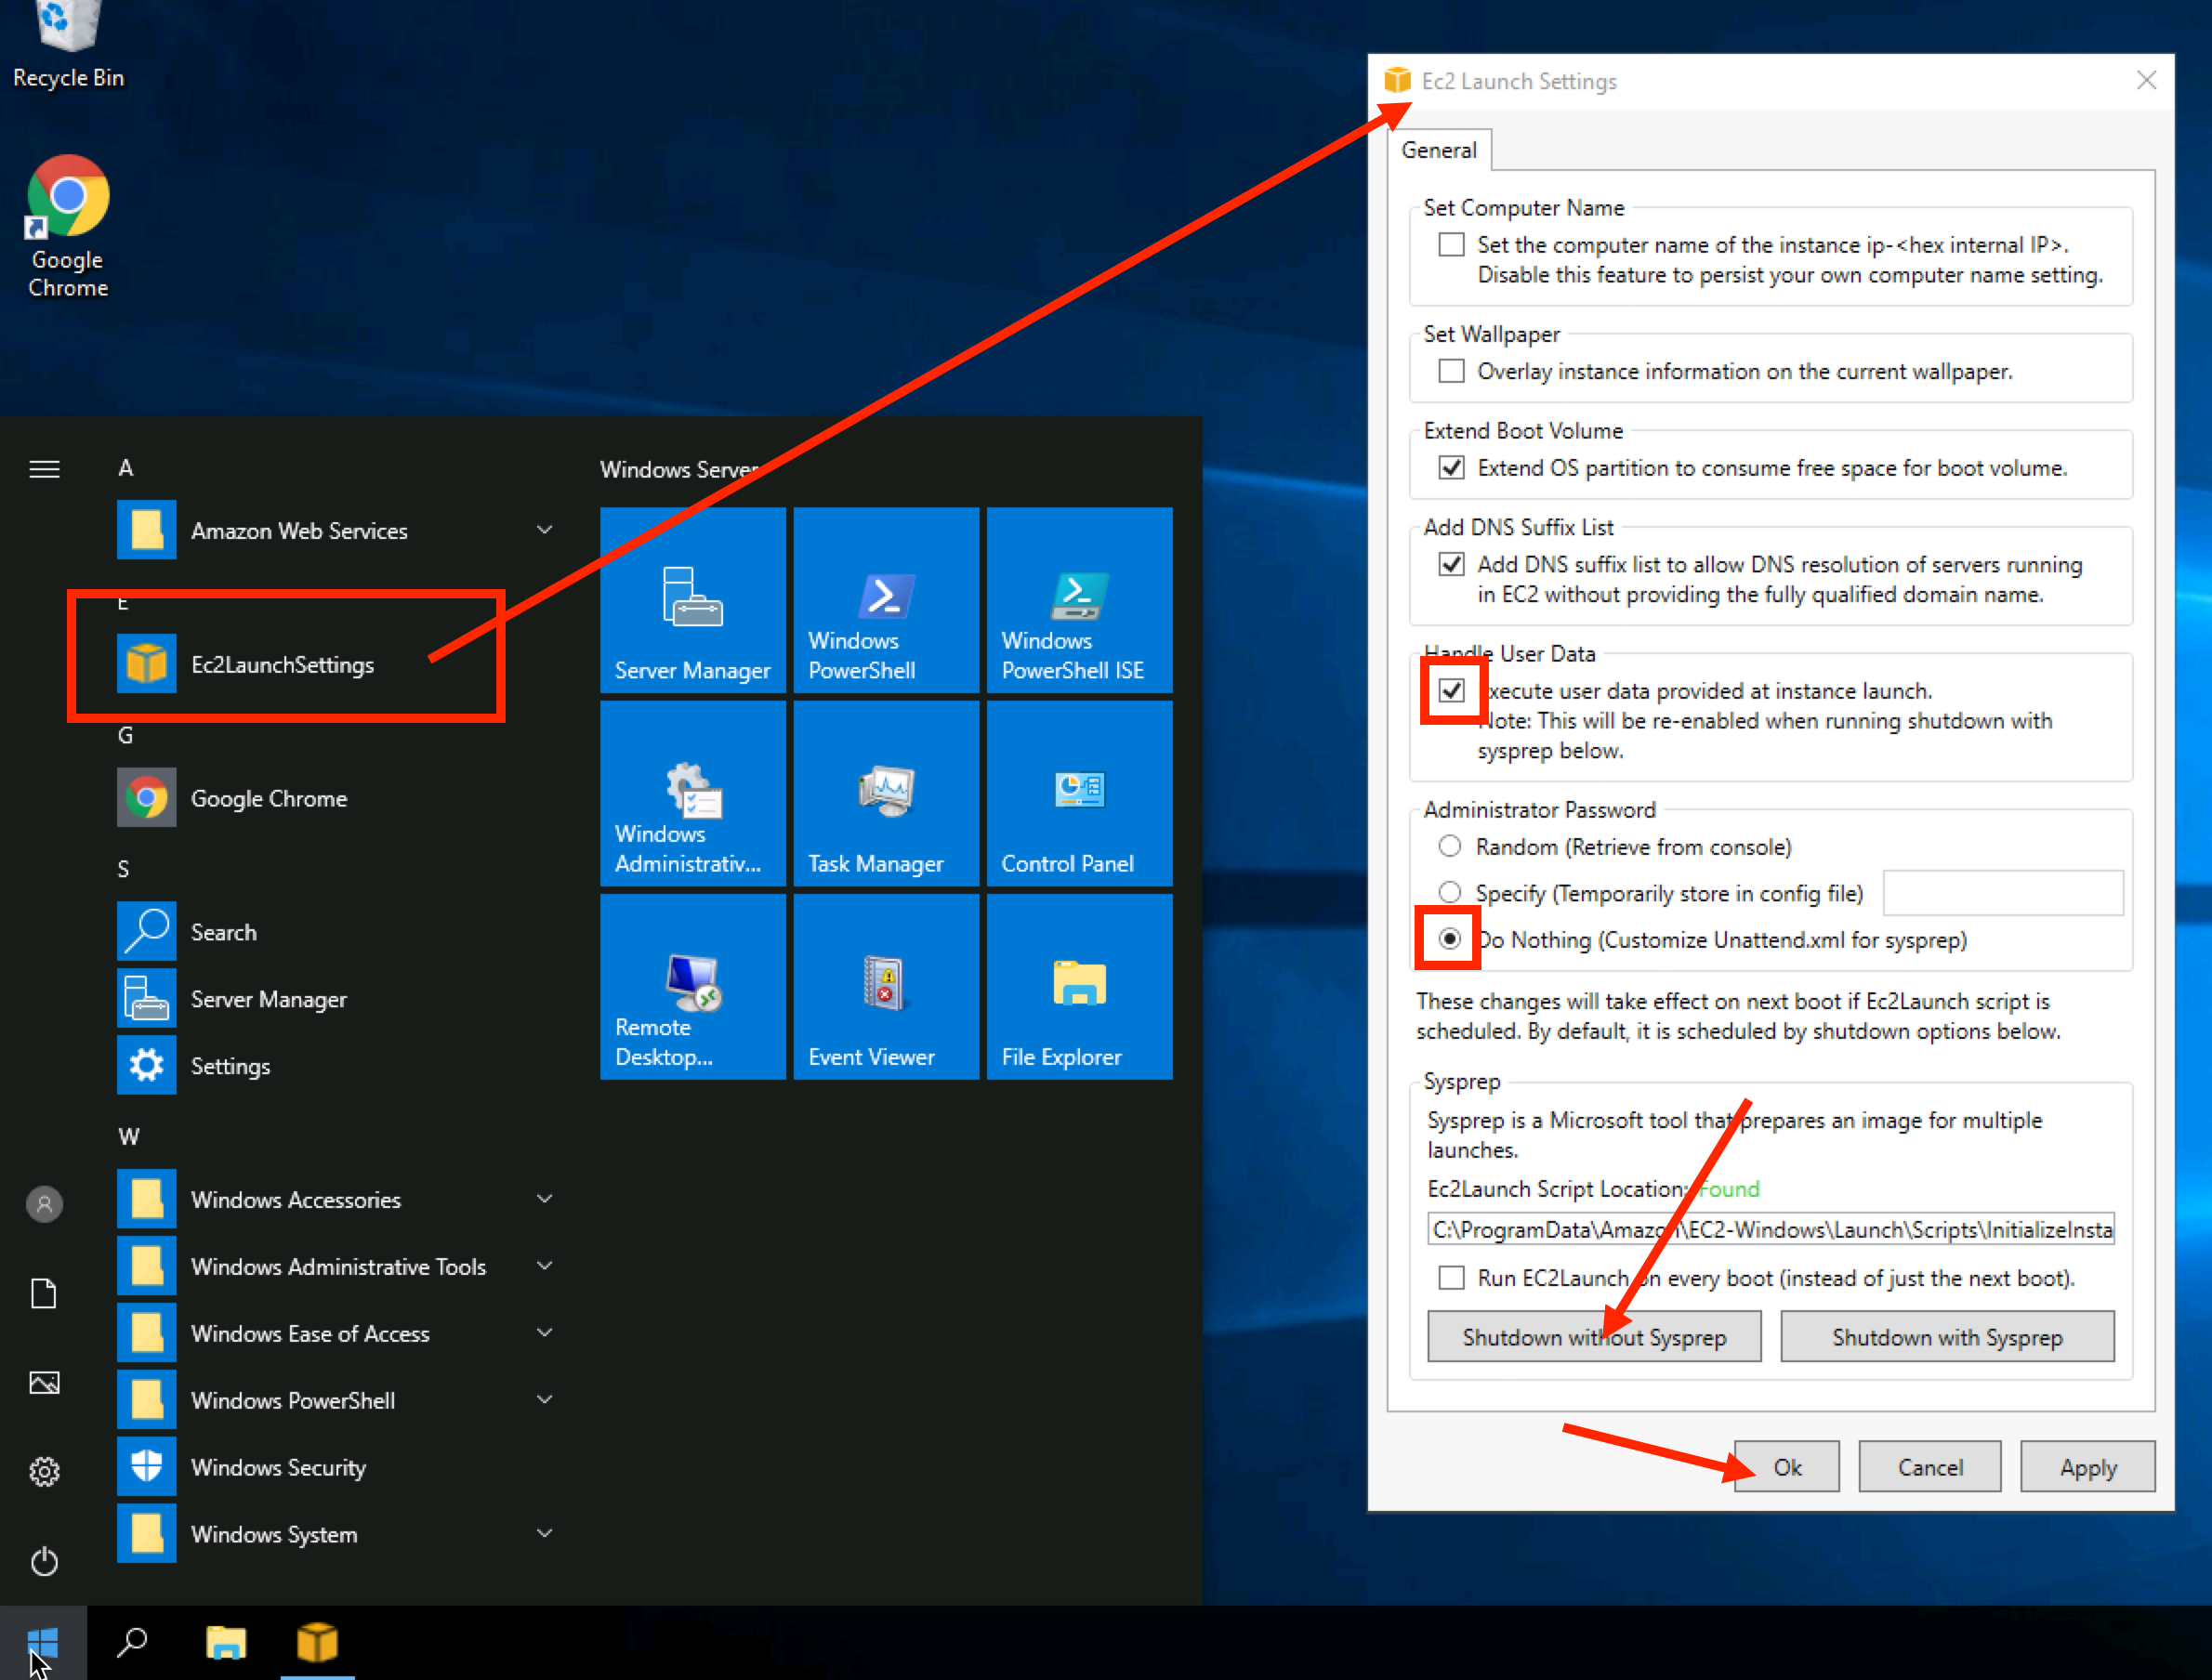
Task: Select the General tab
Action: pyautogui.click(x=1439, y=150)
